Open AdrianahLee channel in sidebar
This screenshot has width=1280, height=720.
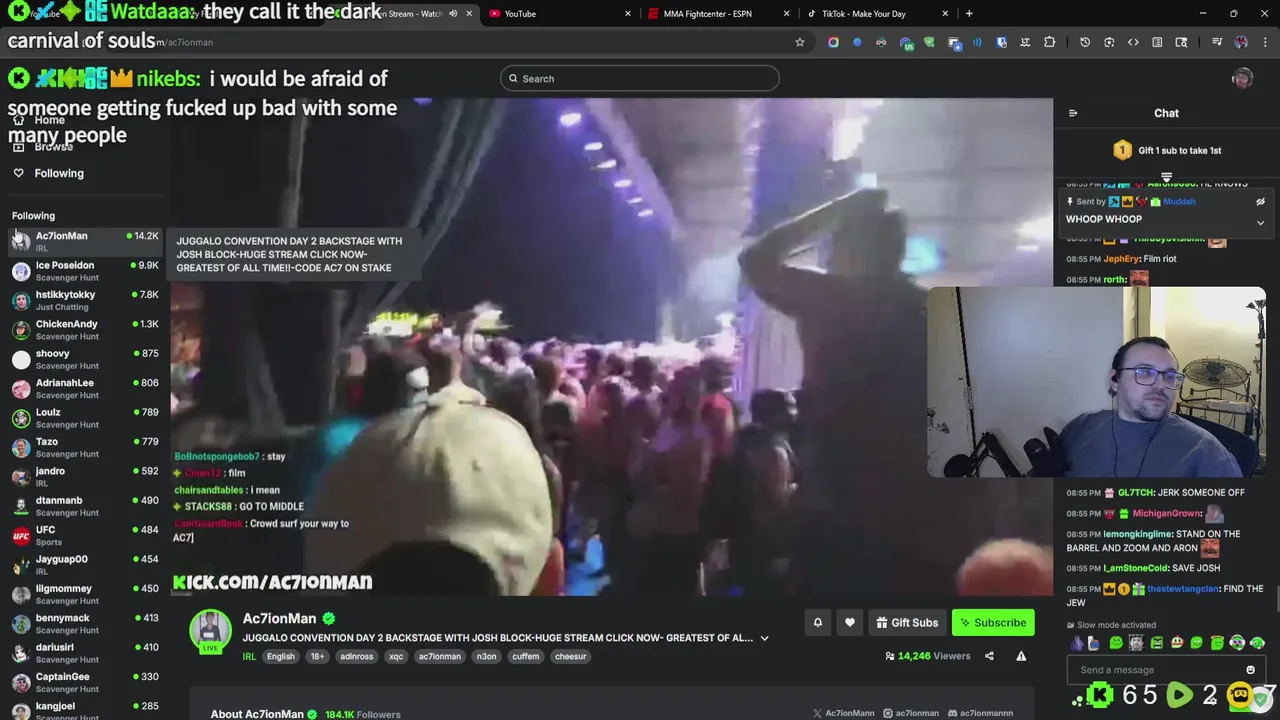pos(84,389)
